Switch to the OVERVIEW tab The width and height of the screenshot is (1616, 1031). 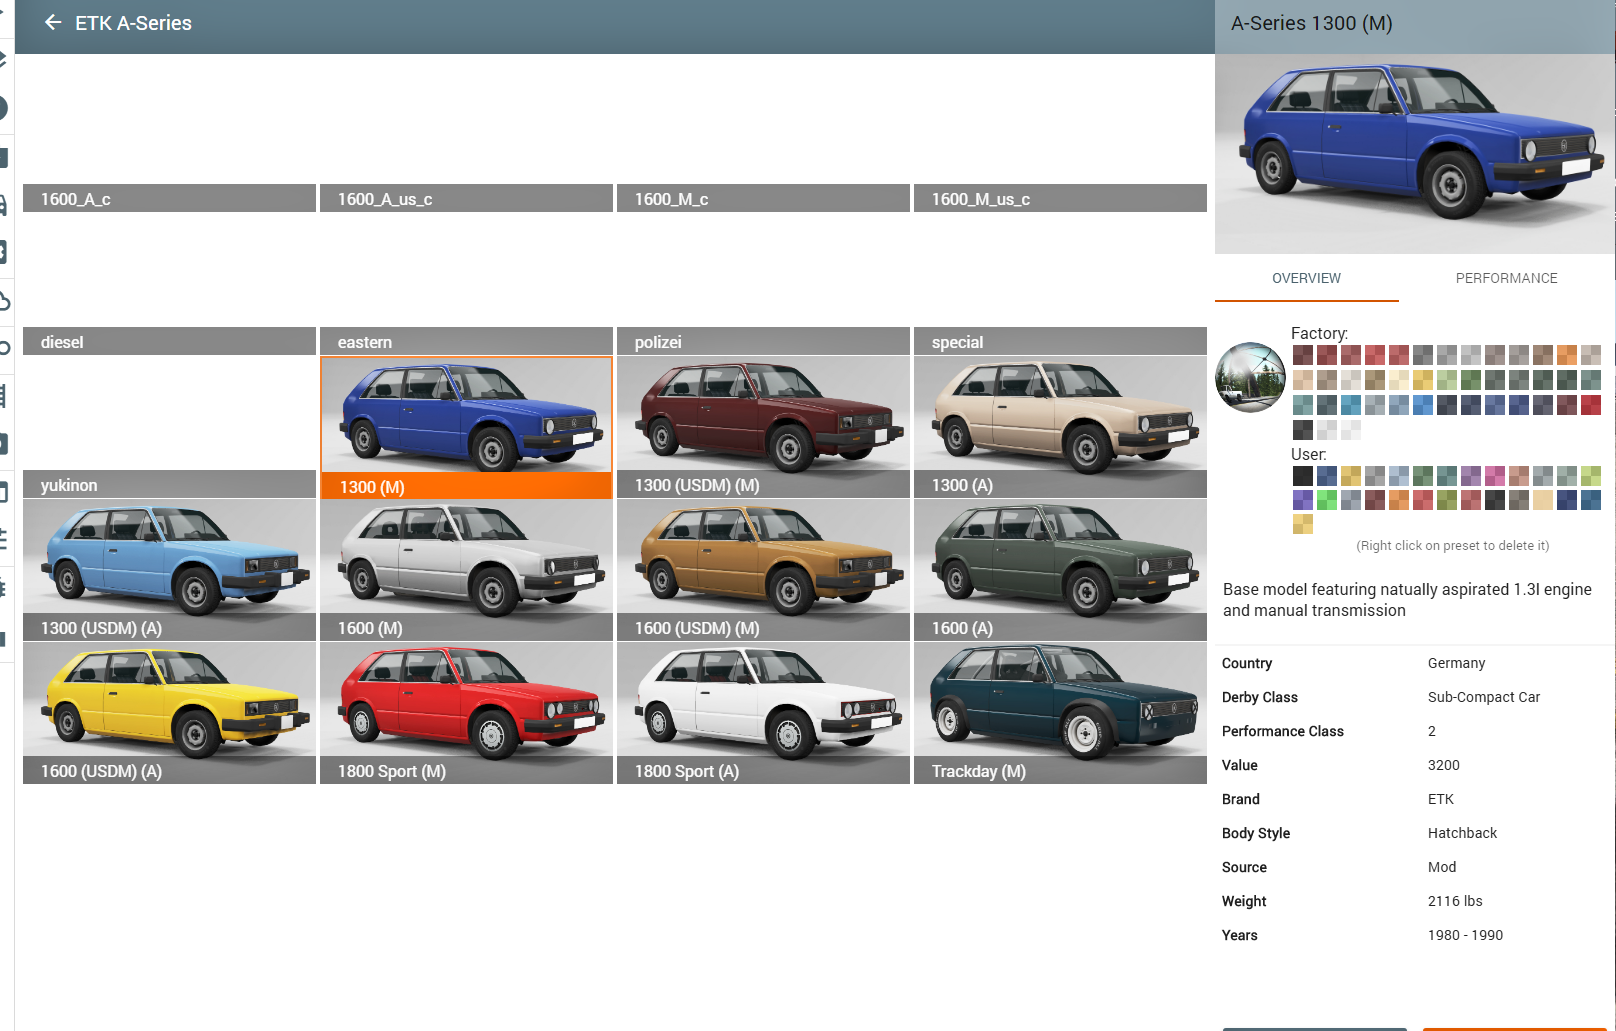tap(1306, 278)
